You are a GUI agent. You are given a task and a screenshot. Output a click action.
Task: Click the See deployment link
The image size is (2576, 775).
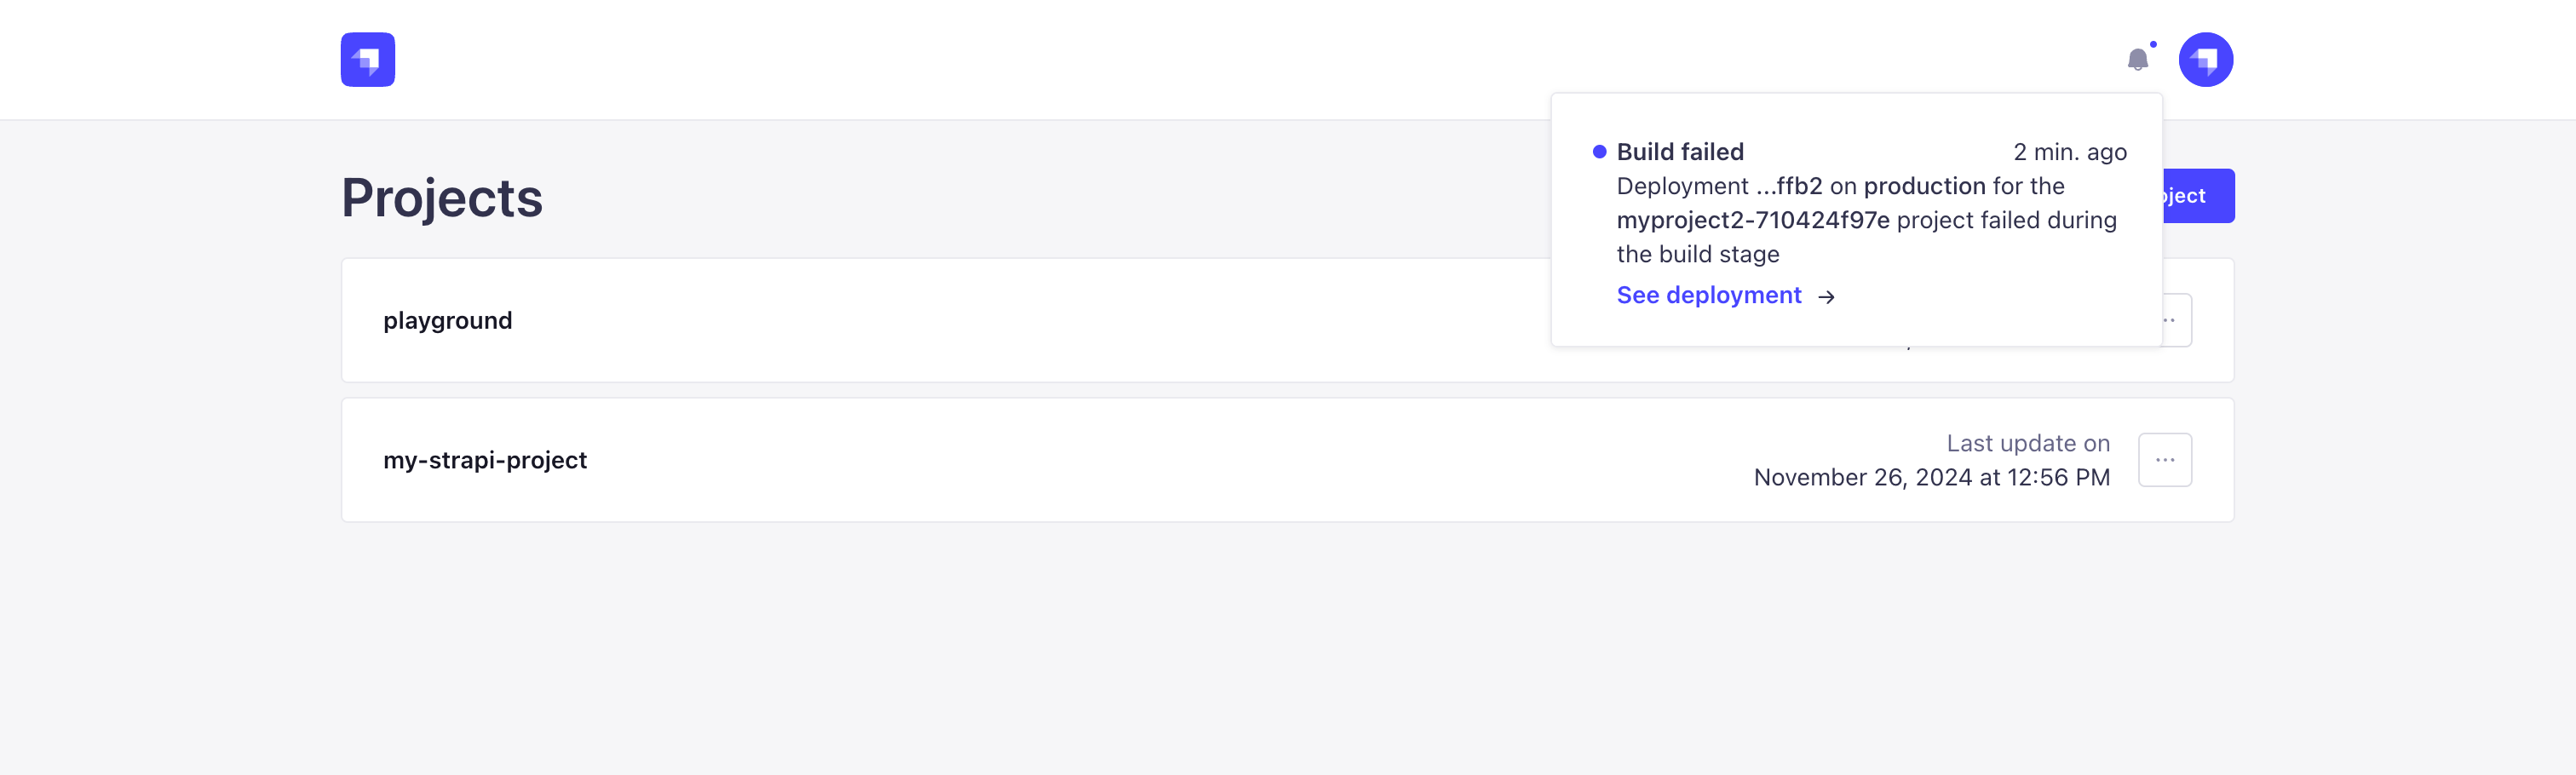[1710, 295]
